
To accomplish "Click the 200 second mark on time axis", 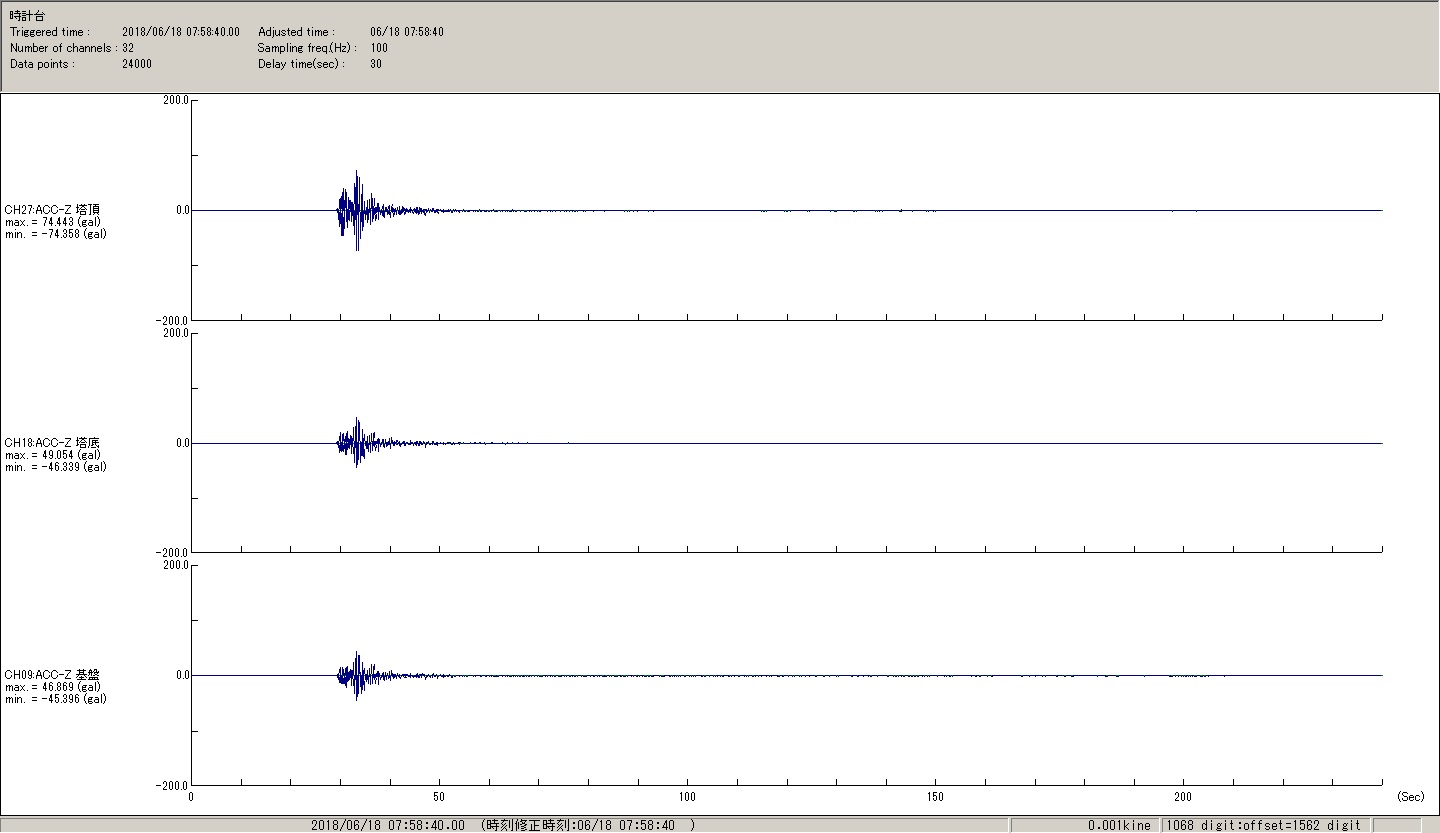I will click(1183, 797).
